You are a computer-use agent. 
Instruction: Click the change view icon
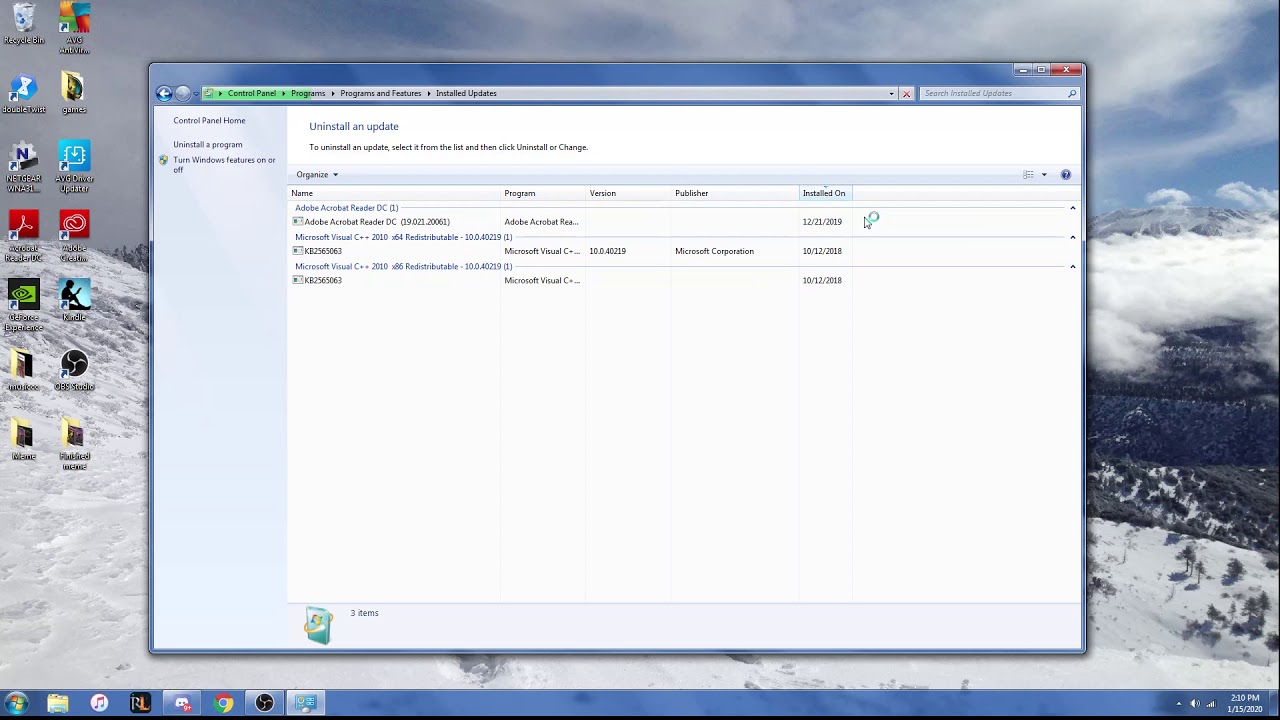1028,175
